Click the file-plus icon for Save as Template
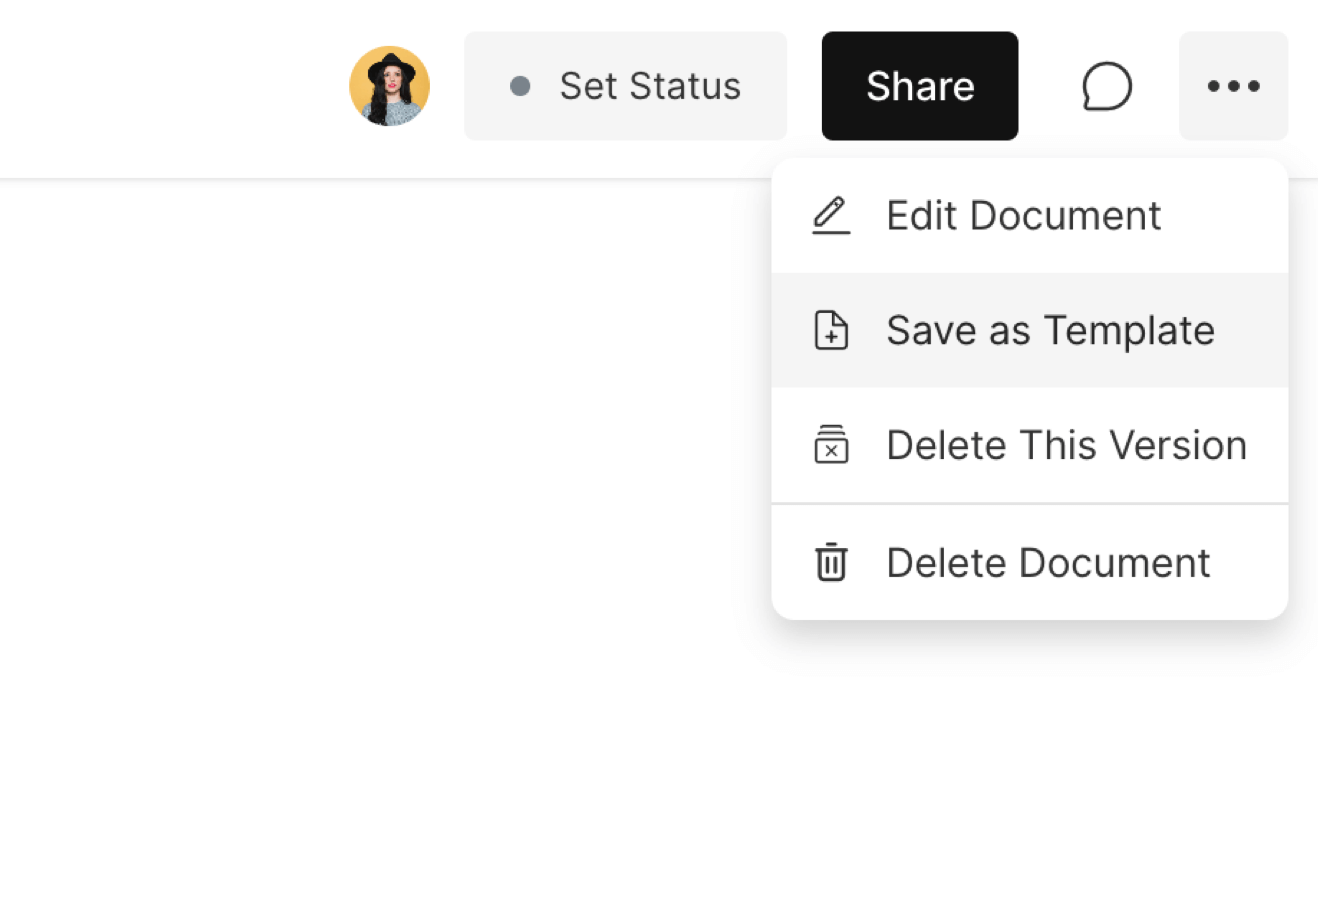This screenshot has width=1318, height=917. [830, 330]
